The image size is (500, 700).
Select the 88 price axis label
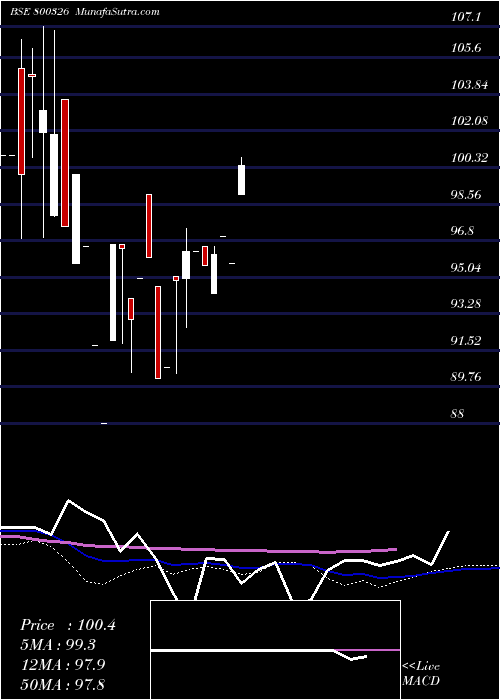click(x=458, y=414)
